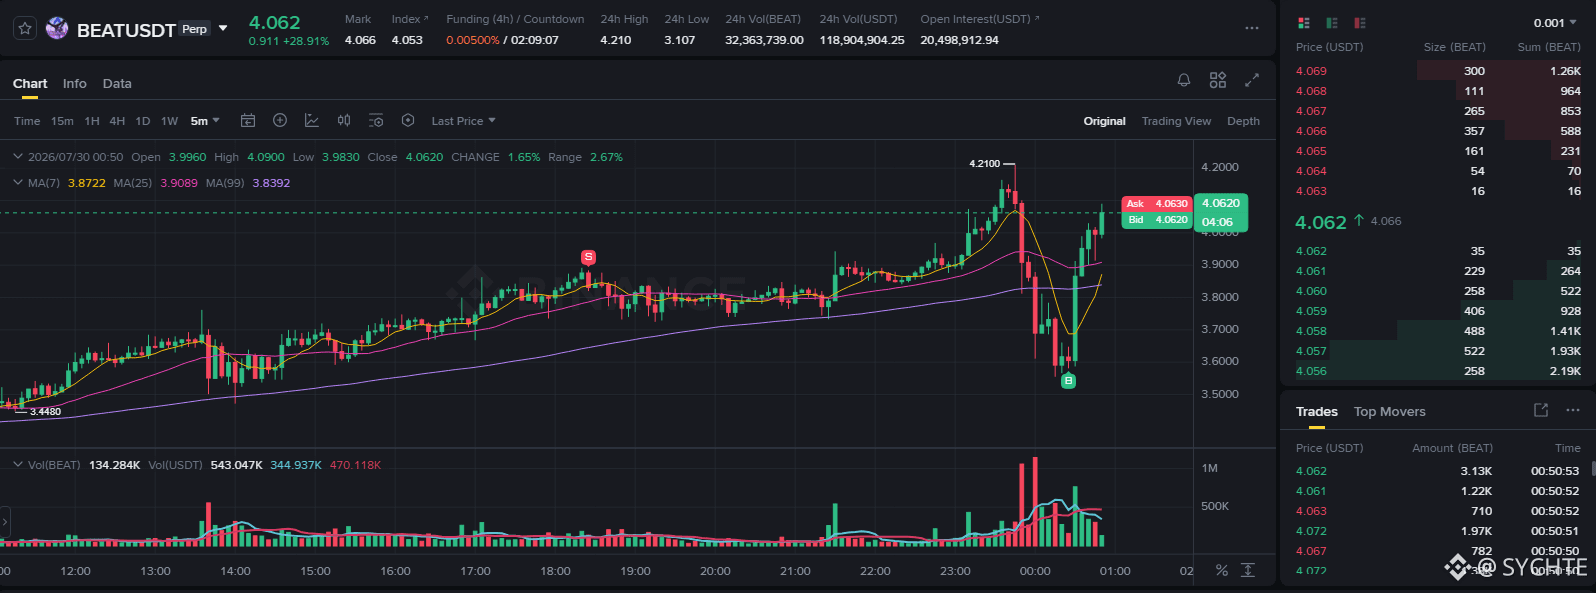The height and width of the screenshot is (593, 1596).
Task: Open the price alert bell
Action: click(x=1184, y=80)
